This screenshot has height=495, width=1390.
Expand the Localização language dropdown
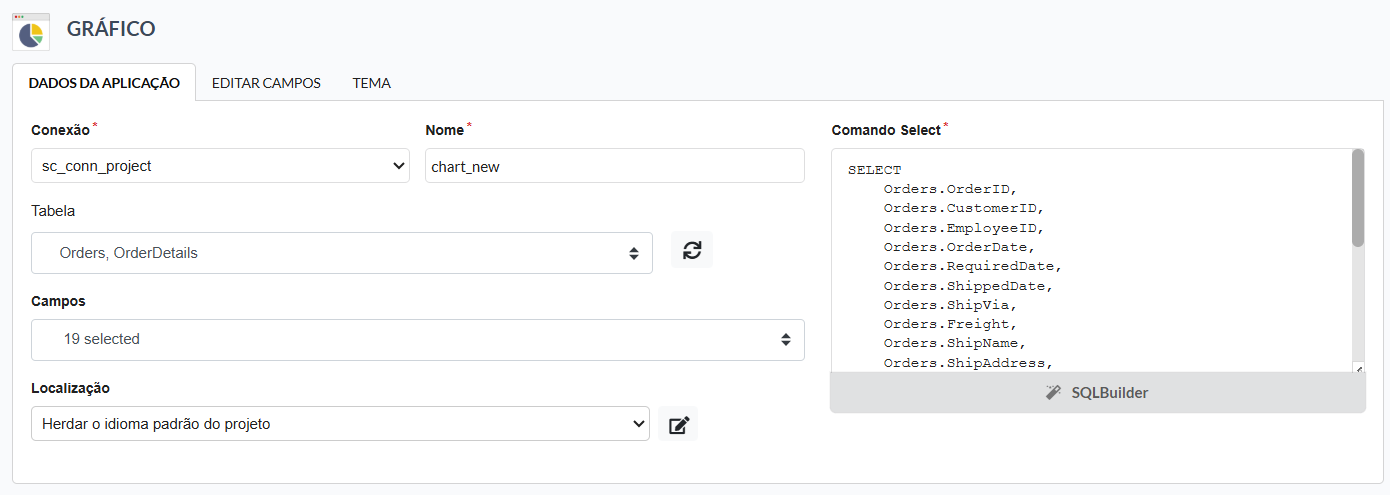[340, 424]
